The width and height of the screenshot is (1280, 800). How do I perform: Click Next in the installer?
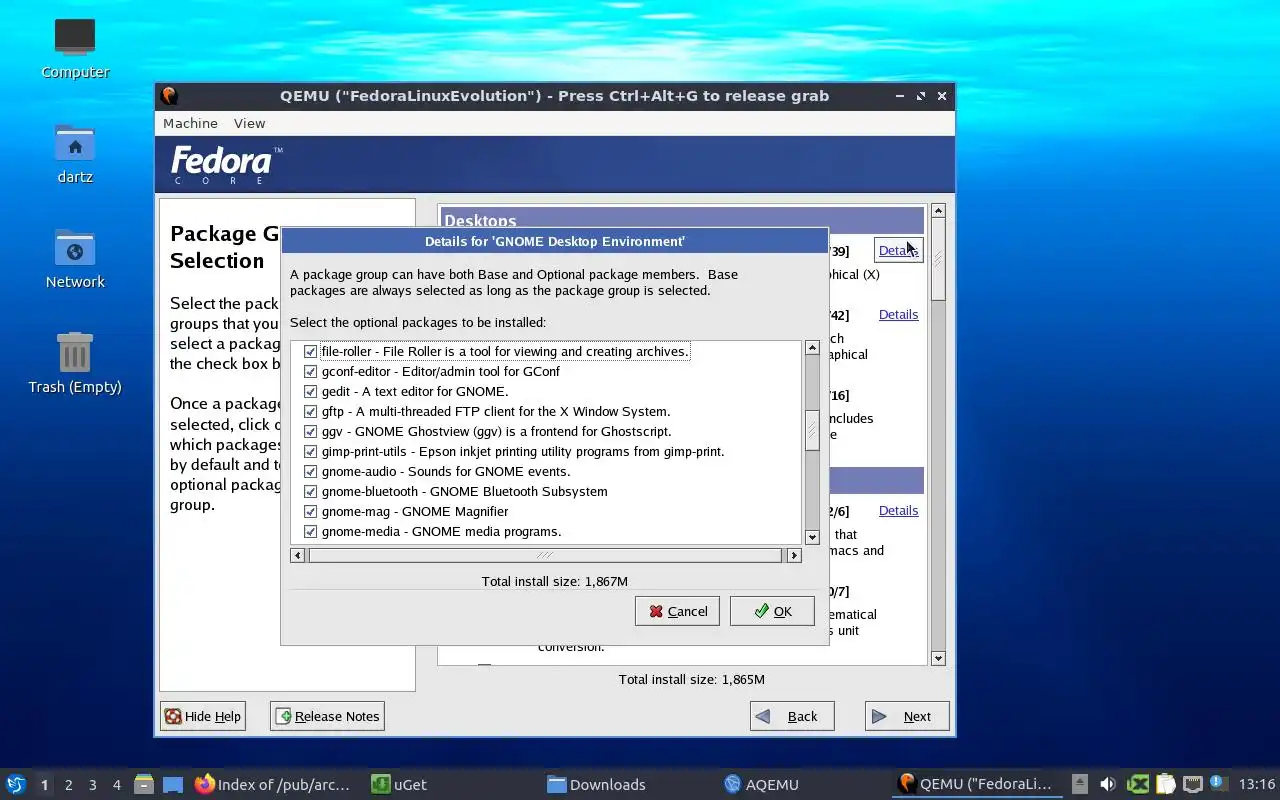pyautogui.click(x=907, y=716)
